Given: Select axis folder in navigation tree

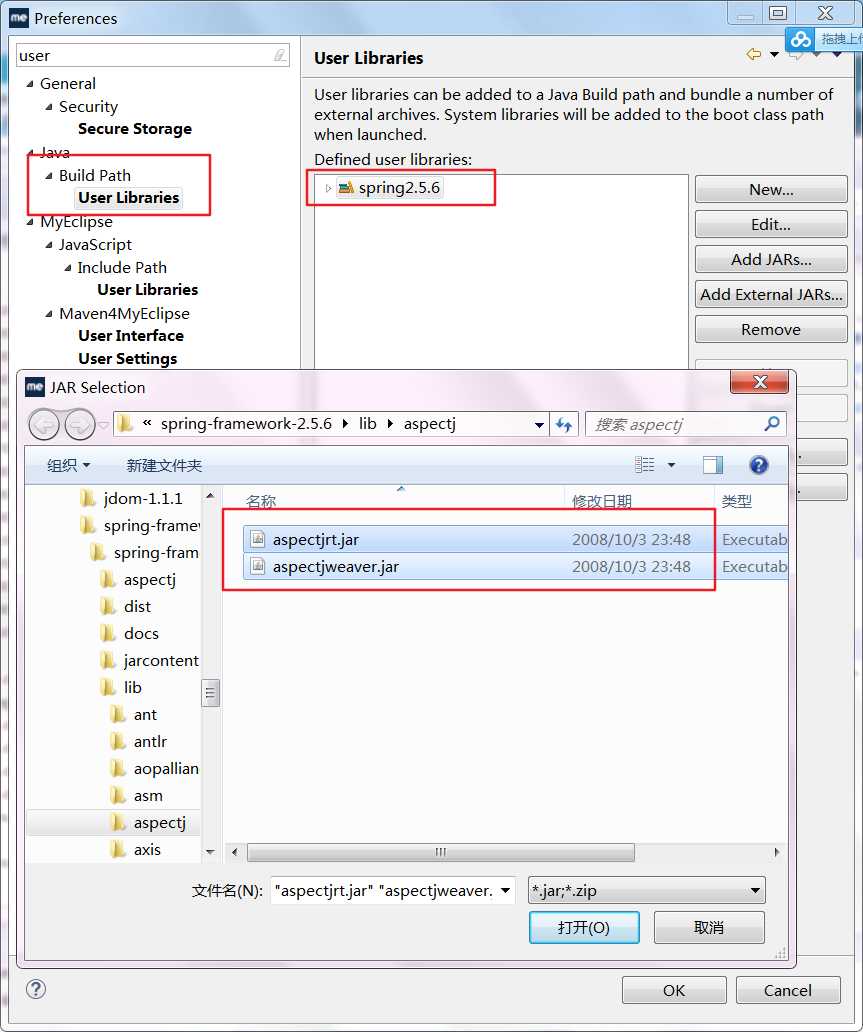Looking at the screenshot, I should point(147,850).
